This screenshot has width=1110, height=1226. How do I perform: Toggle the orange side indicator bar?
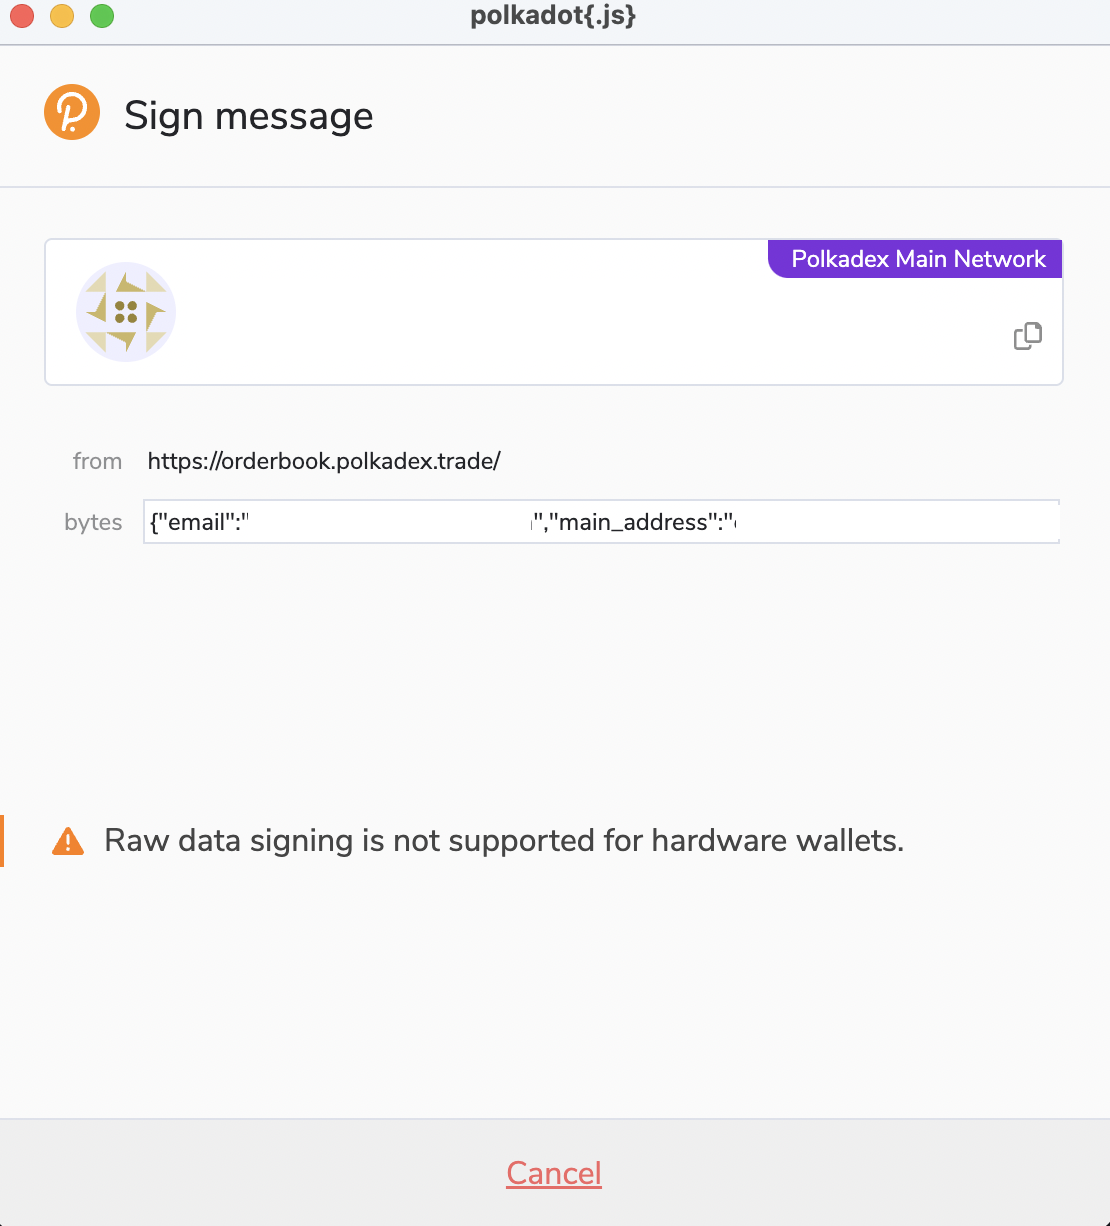3,840
